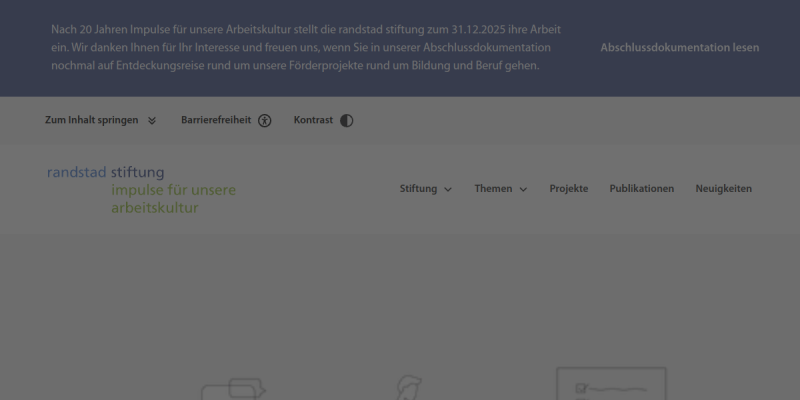Click the double chevron down icon
The image size is (800, 400).
(152, 121)
